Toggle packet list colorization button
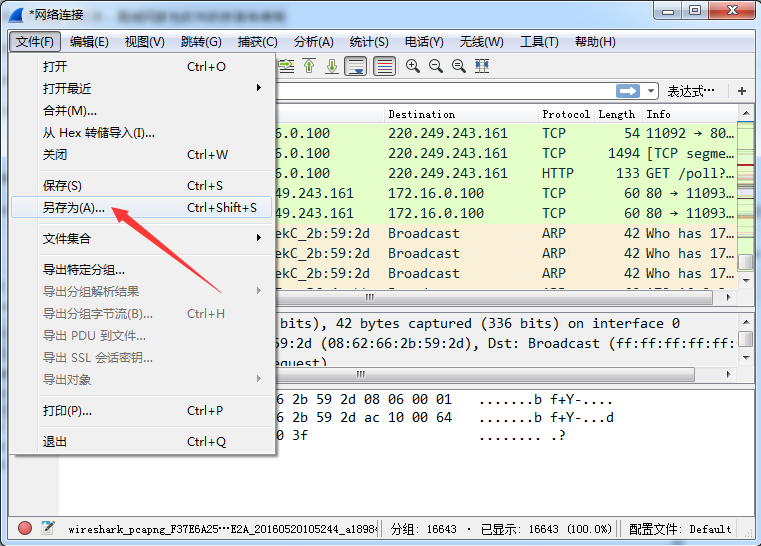The image size is (761, 546). point(384,66)
